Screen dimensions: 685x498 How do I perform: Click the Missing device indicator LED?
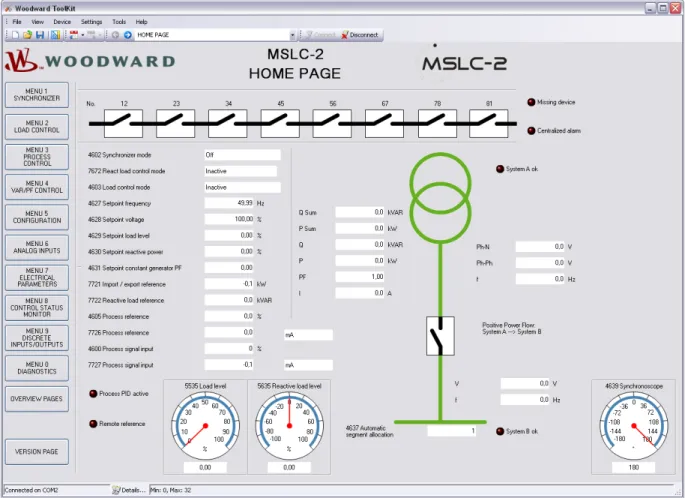coord(531,102)
